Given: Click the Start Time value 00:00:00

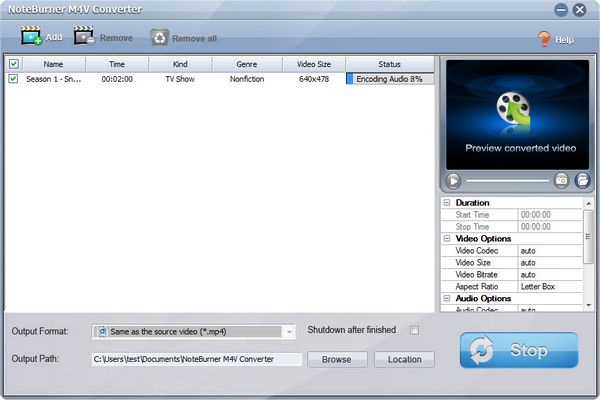Looking at the screenshot, I should coord(536,215).
